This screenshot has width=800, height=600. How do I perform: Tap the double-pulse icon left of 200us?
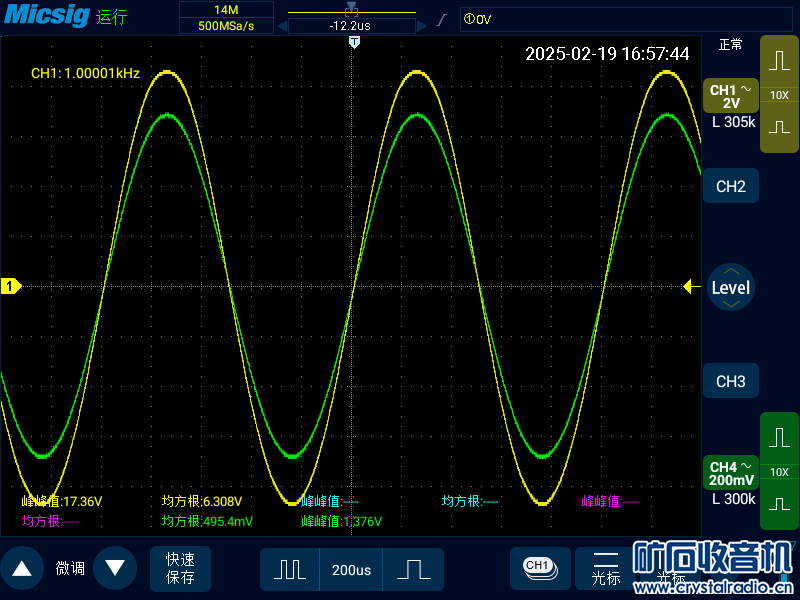pos(290,570)
